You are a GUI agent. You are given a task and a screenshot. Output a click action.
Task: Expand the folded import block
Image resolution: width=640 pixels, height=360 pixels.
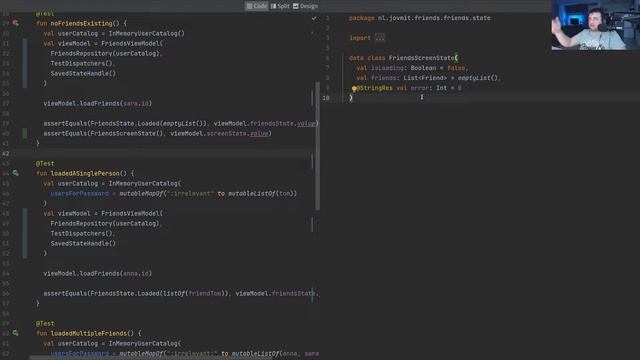pyautogui.click(x=380, y=38)
